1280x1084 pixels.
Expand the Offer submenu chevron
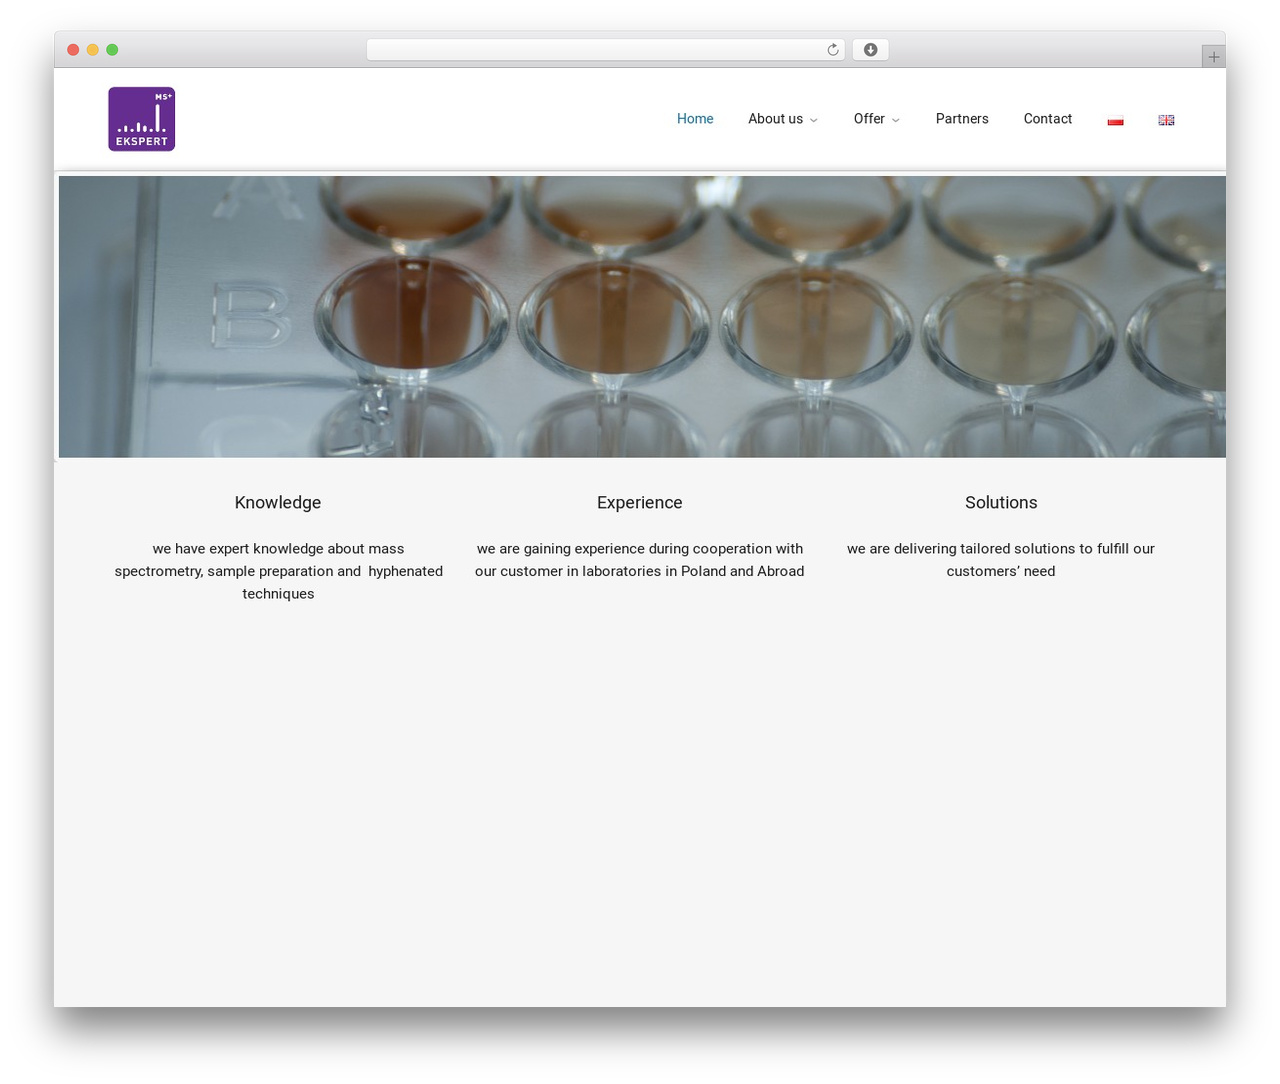(895, 120)
